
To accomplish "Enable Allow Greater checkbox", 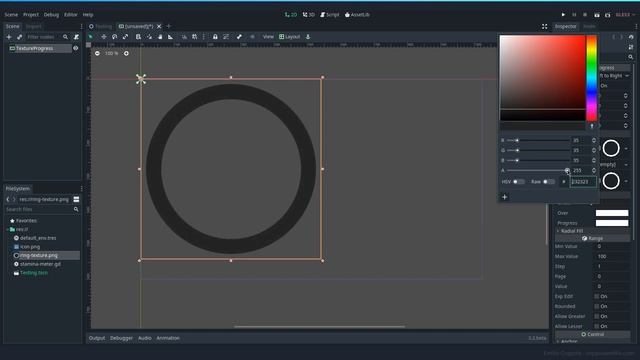I will pos(597,316).
